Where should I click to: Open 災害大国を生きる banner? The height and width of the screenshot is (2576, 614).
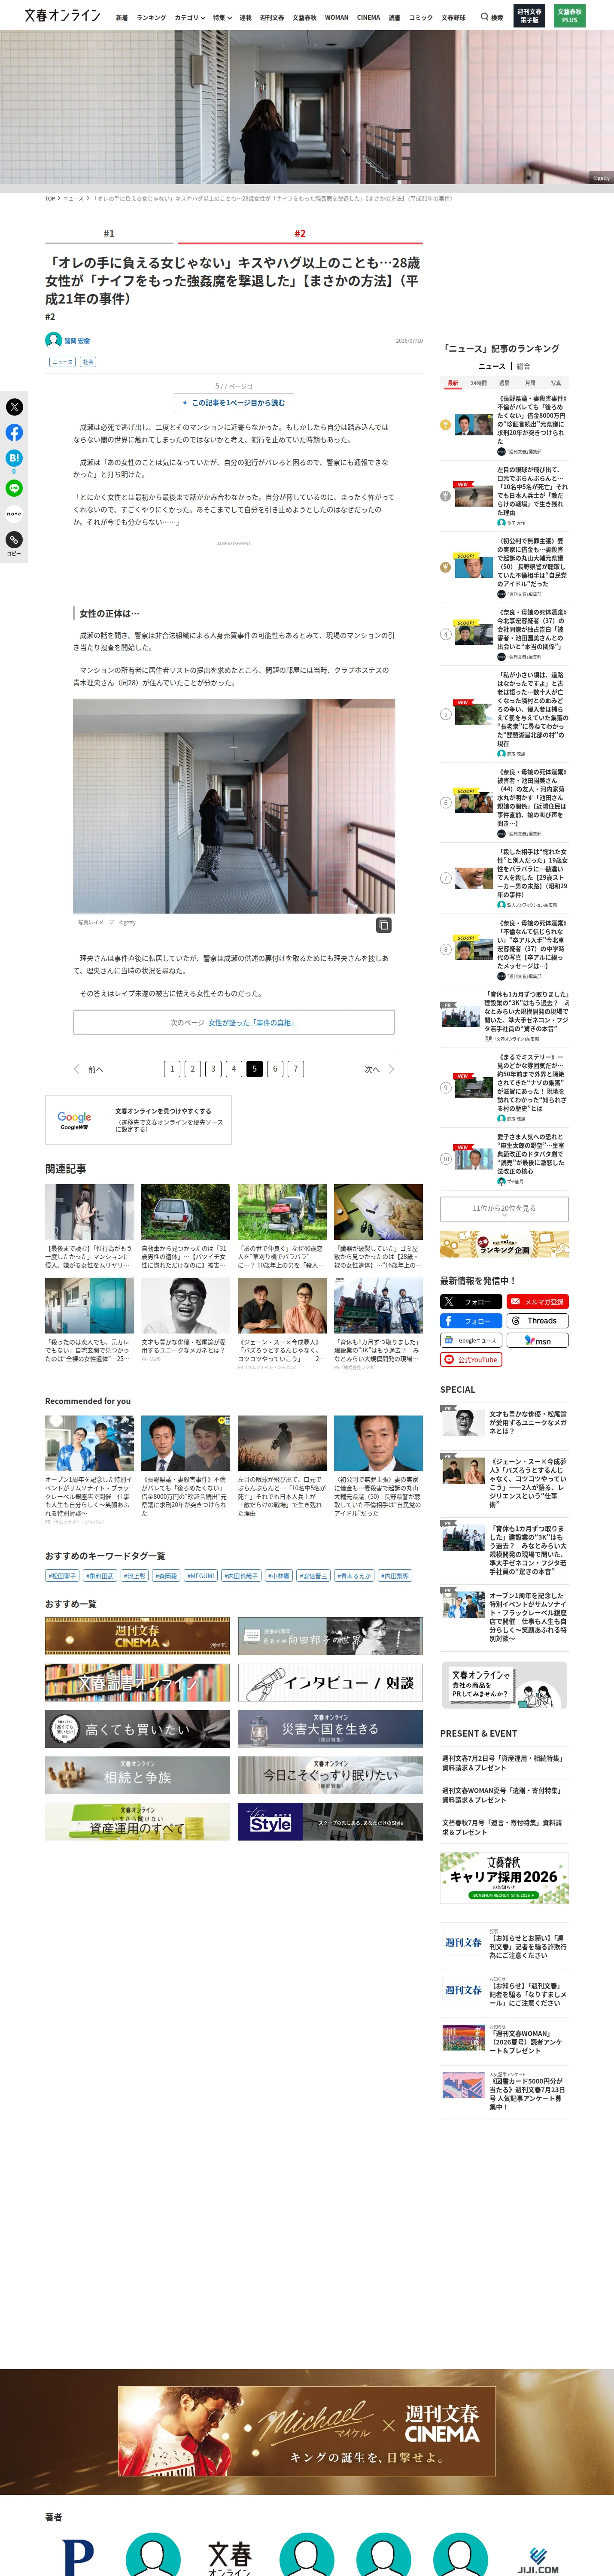click(x=330, y=1729)
